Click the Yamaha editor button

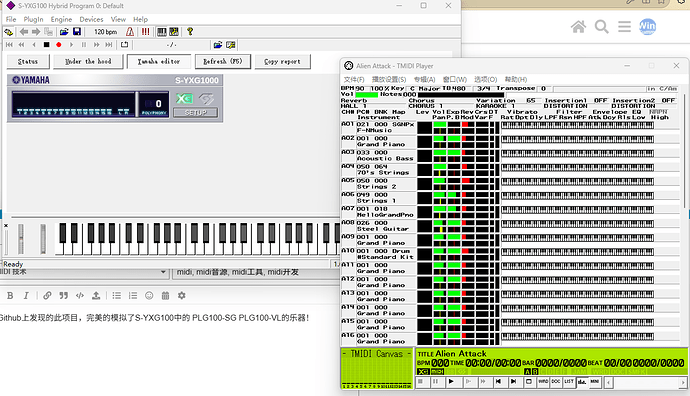159,62
